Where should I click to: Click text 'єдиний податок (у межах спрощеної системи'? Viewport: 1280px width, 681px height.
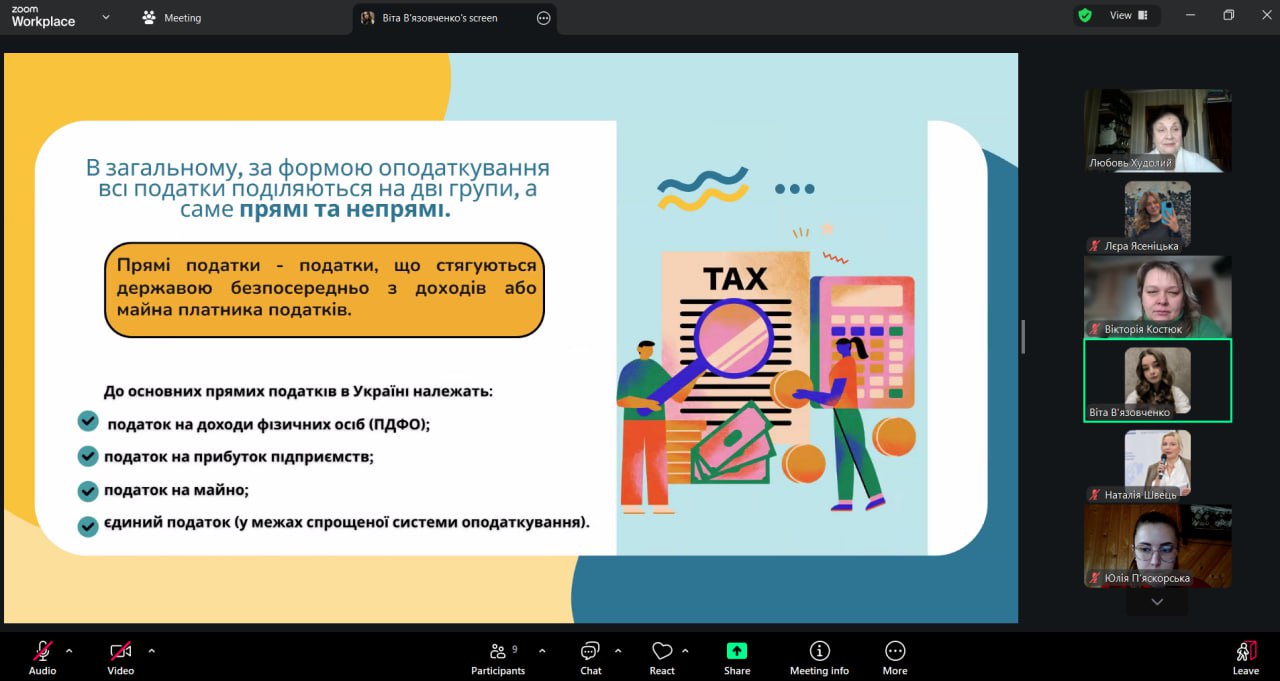(x=346, y=522)
